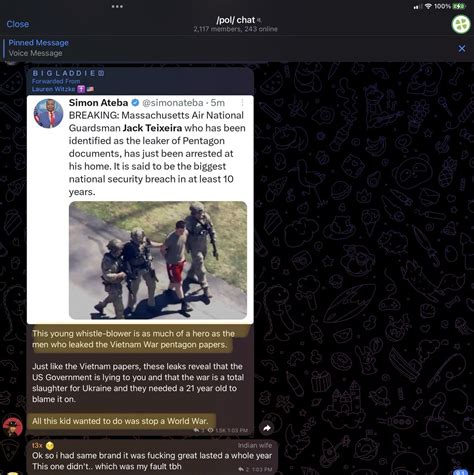
Task: Click the 'All this kid wanted' highlighted line
Action: [120, 421]
